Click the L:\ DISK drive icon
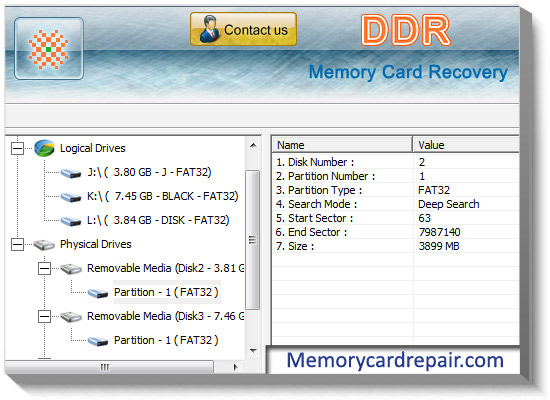Viewport: 550px width, 400px height. 71,221
